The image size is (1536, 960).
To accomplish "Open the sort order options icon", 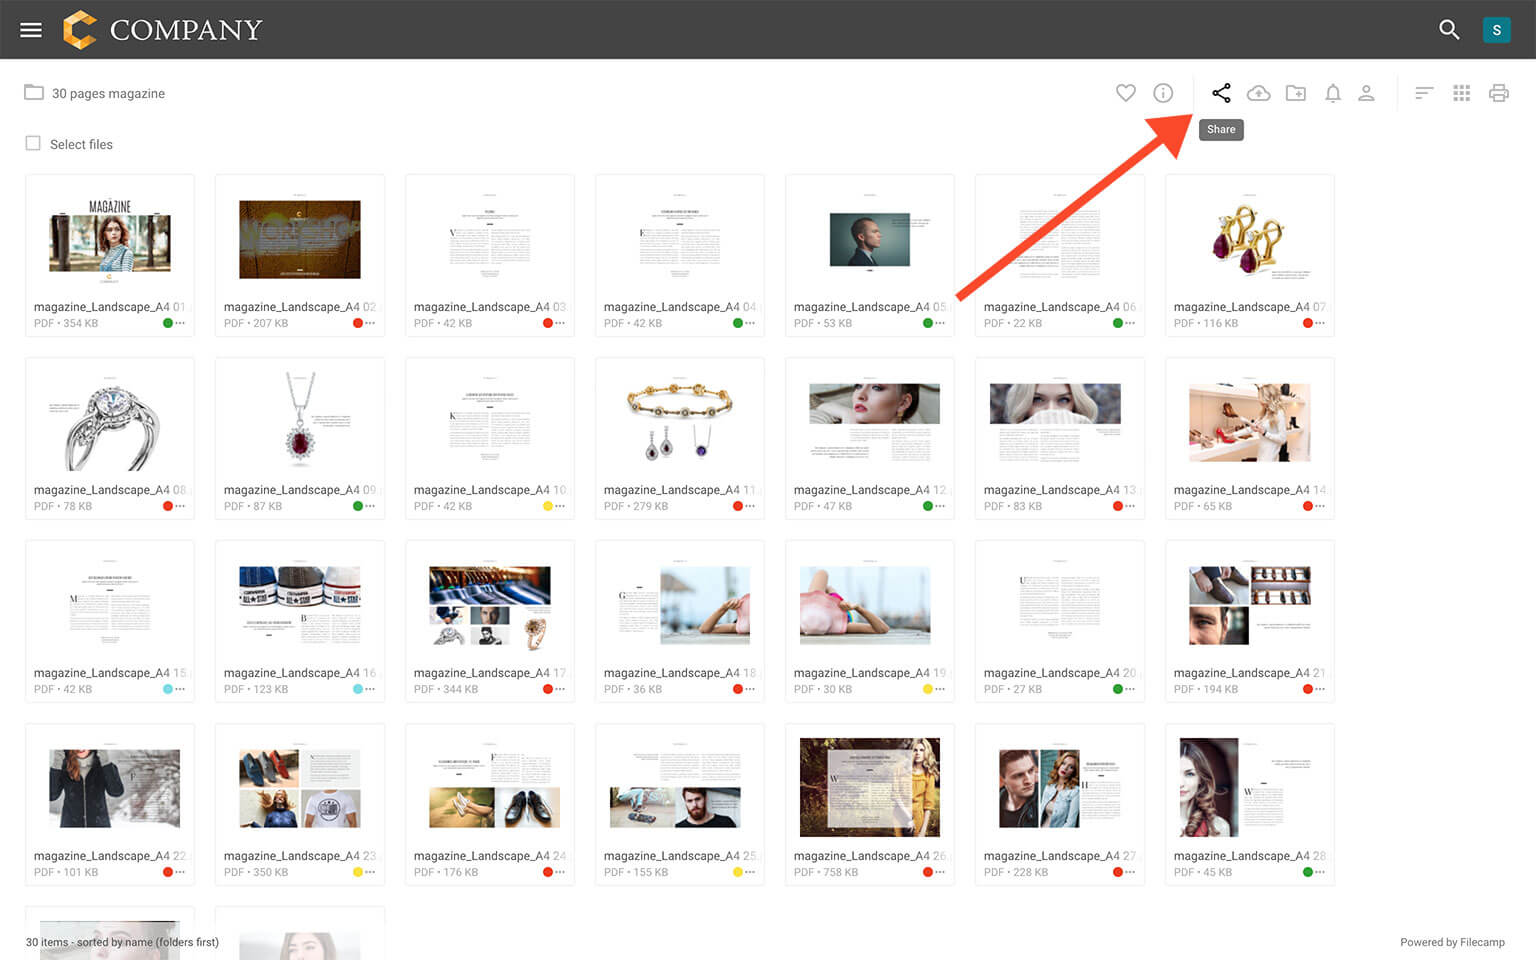I will 1424,93.
